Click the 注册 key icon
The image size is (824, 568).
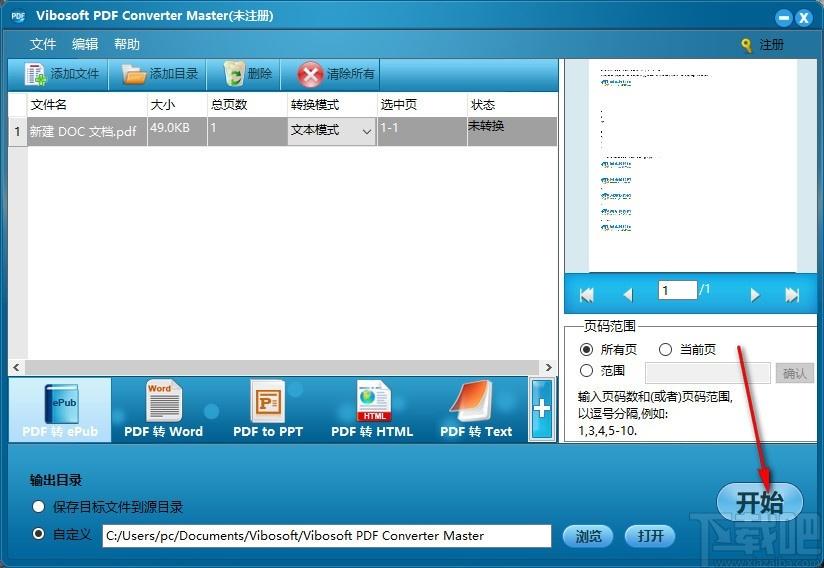coord(746,46)
